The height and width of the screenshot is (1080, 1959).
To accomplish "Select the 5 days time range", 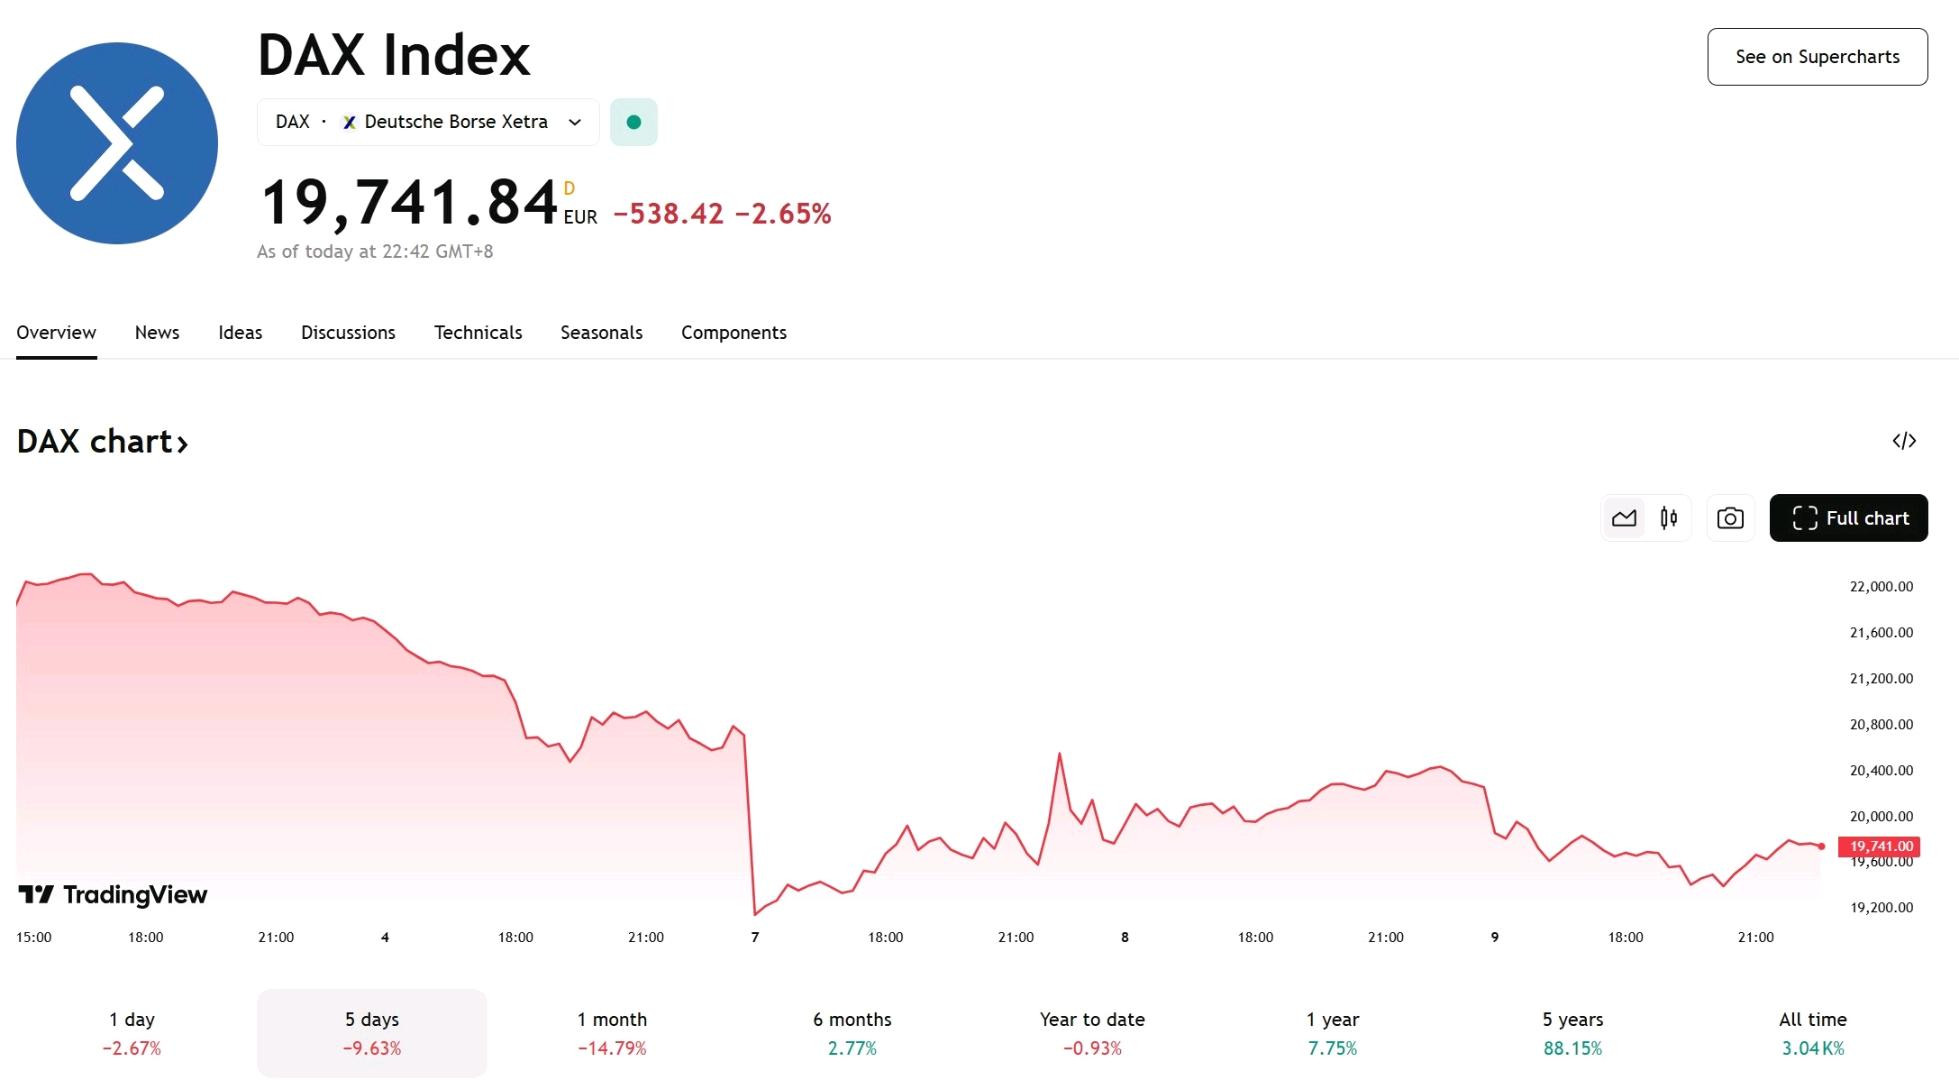I will (372, 1033).
